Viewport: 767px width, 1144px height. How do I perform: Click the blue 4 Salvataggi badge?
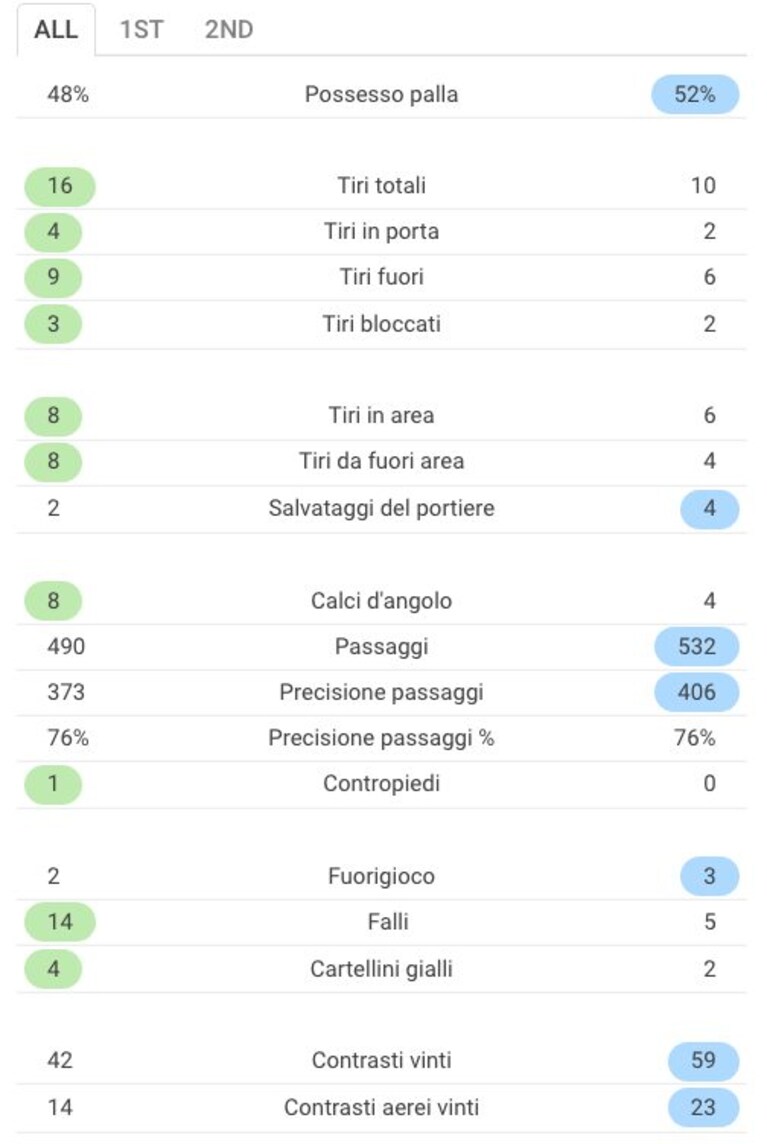tap(709, 509)
